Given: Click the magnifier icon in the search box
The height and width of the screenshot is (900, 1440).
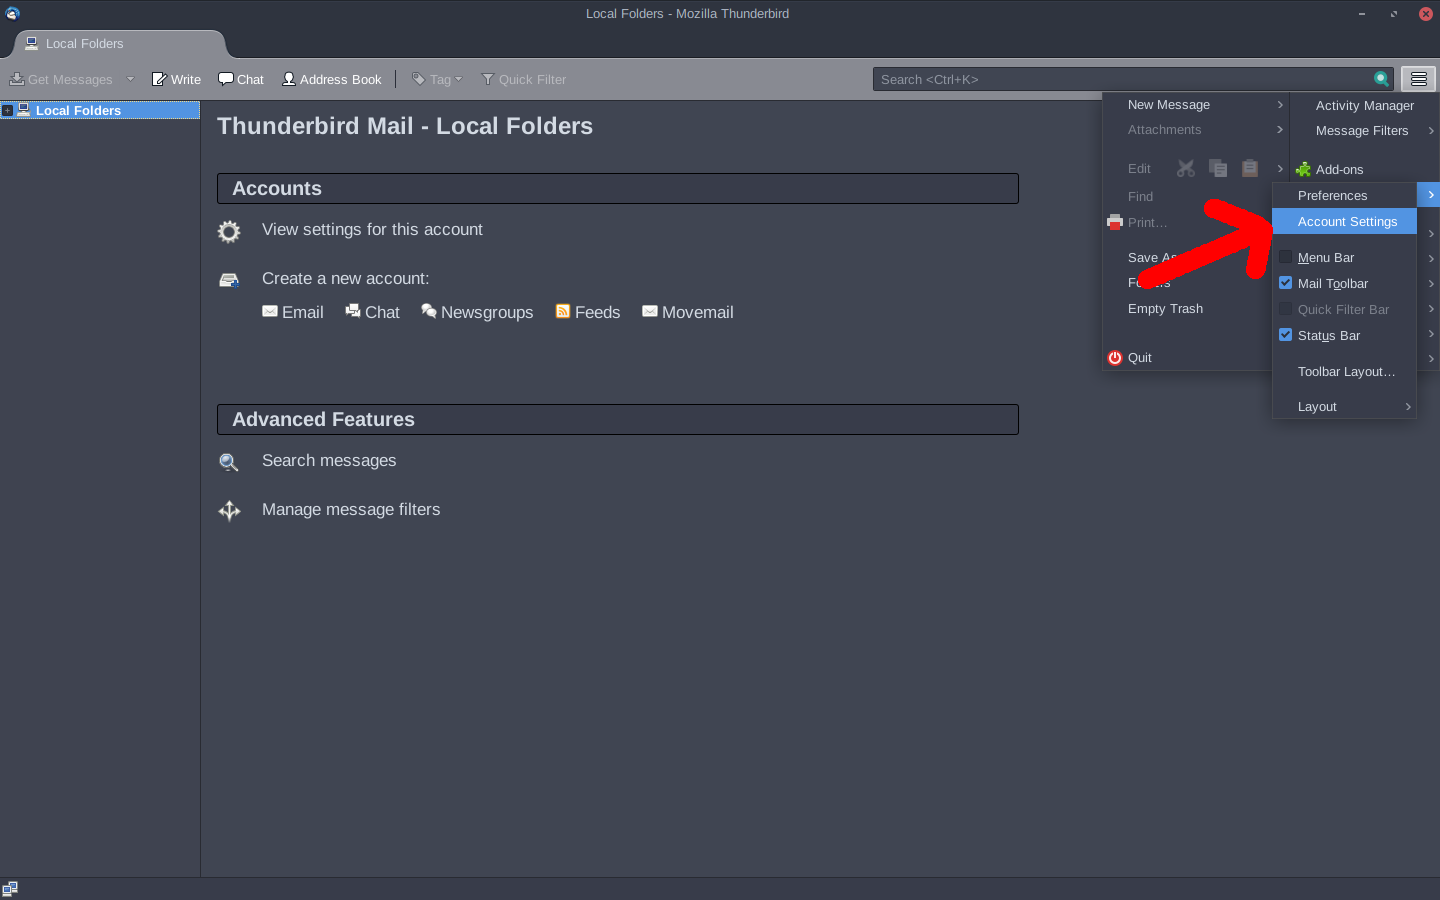Looking at the screenshot, I should [1381, 79].
